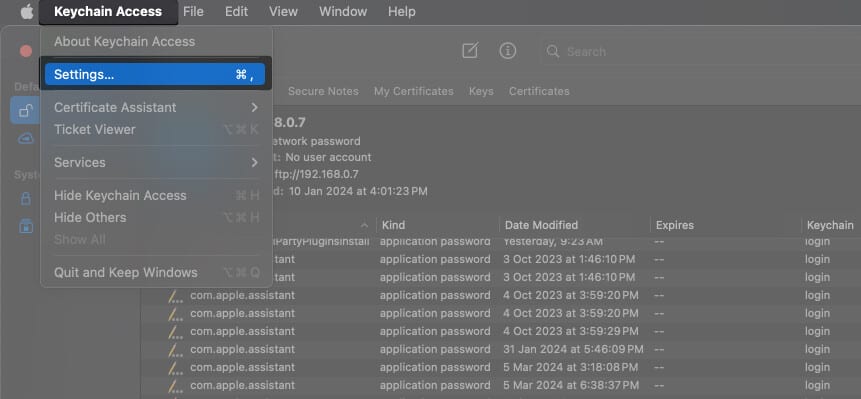Click the compose new keychain item icon
This screenshot has width=861, height=399.
(470, 51)
